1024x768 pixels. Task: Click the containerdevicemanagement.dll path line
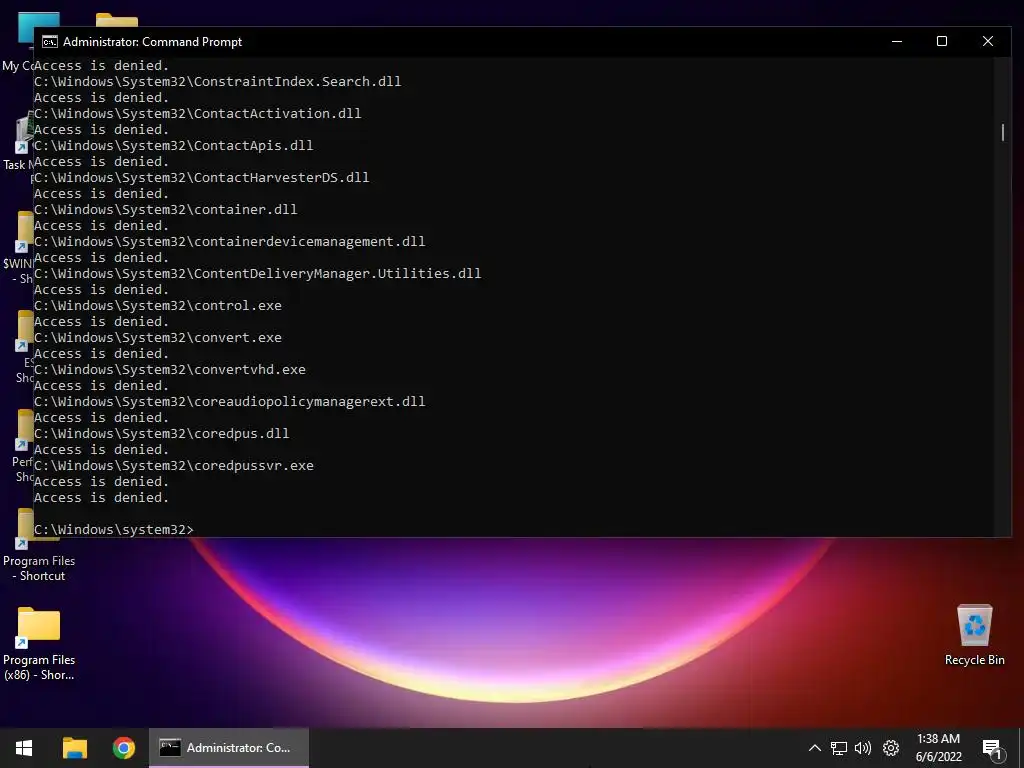click(230, 242)
